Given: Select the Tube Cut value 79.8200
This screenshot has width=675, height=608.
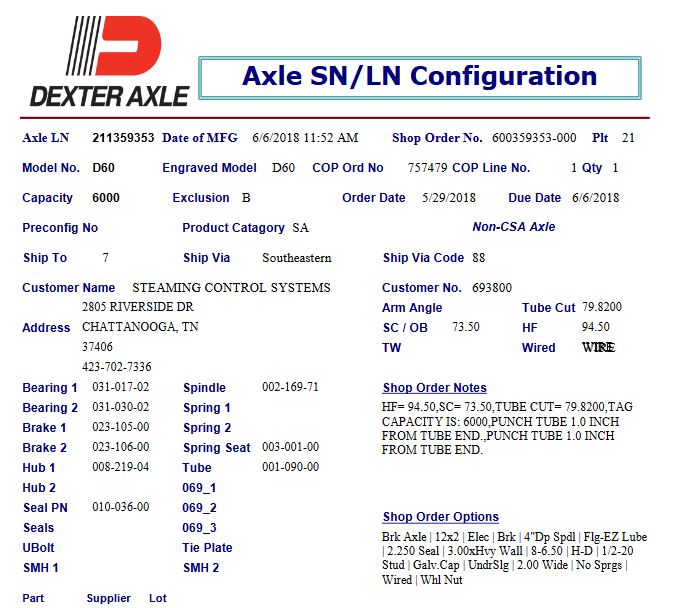Looking at the screenshot, I should [602, 308].
